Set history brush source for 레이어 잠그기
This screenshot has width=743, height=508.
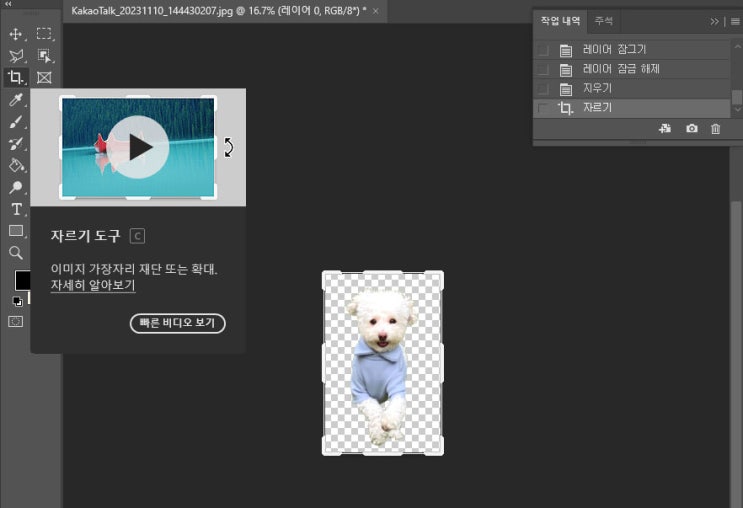pos(544,50)
